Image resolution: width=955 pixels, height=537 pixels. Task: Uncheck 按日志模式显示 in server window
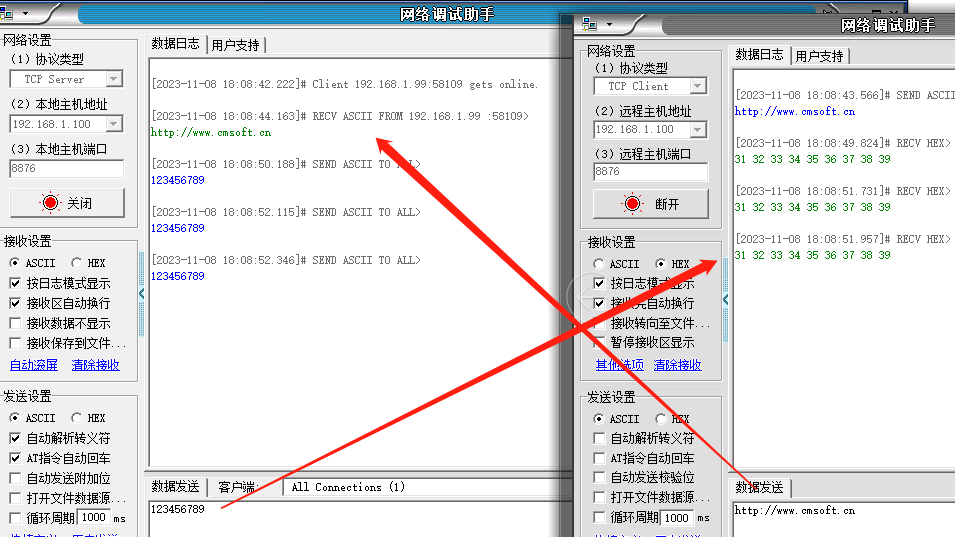click(x=16, y=283)
